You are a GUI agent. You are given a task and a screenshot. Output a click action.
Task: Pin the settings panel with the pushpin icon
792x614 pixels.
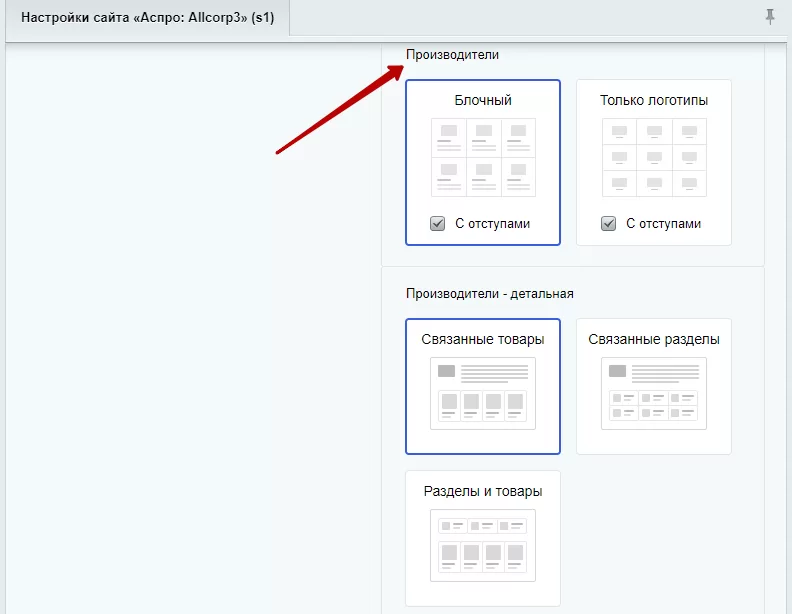770,17
